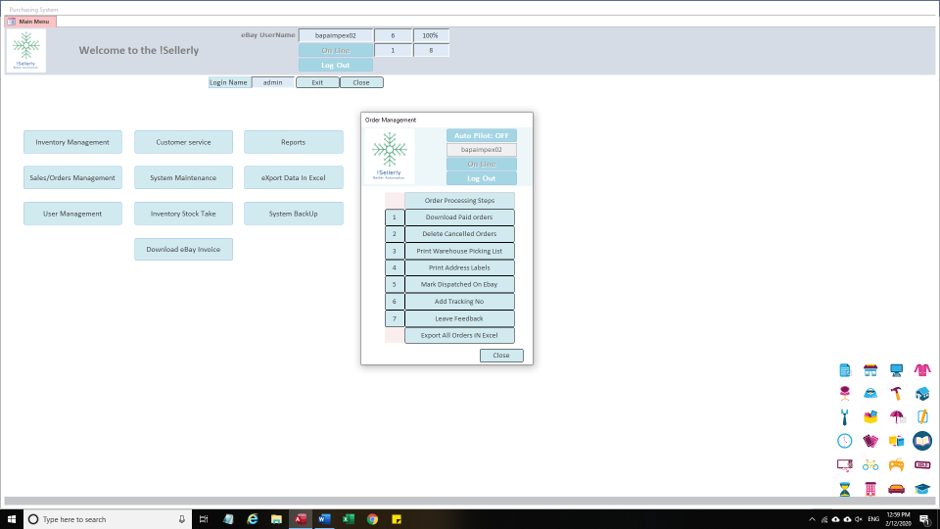Click Download Paid orders button

[x=459, y=217]
